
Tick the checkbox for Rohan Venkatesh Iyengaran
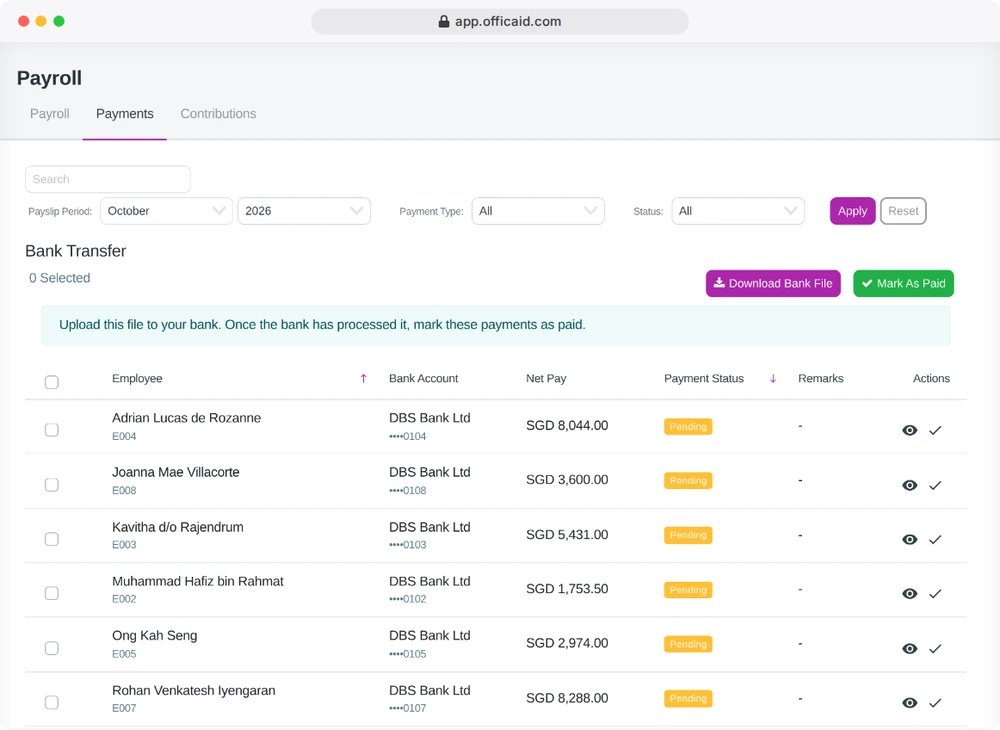(52, 702)
